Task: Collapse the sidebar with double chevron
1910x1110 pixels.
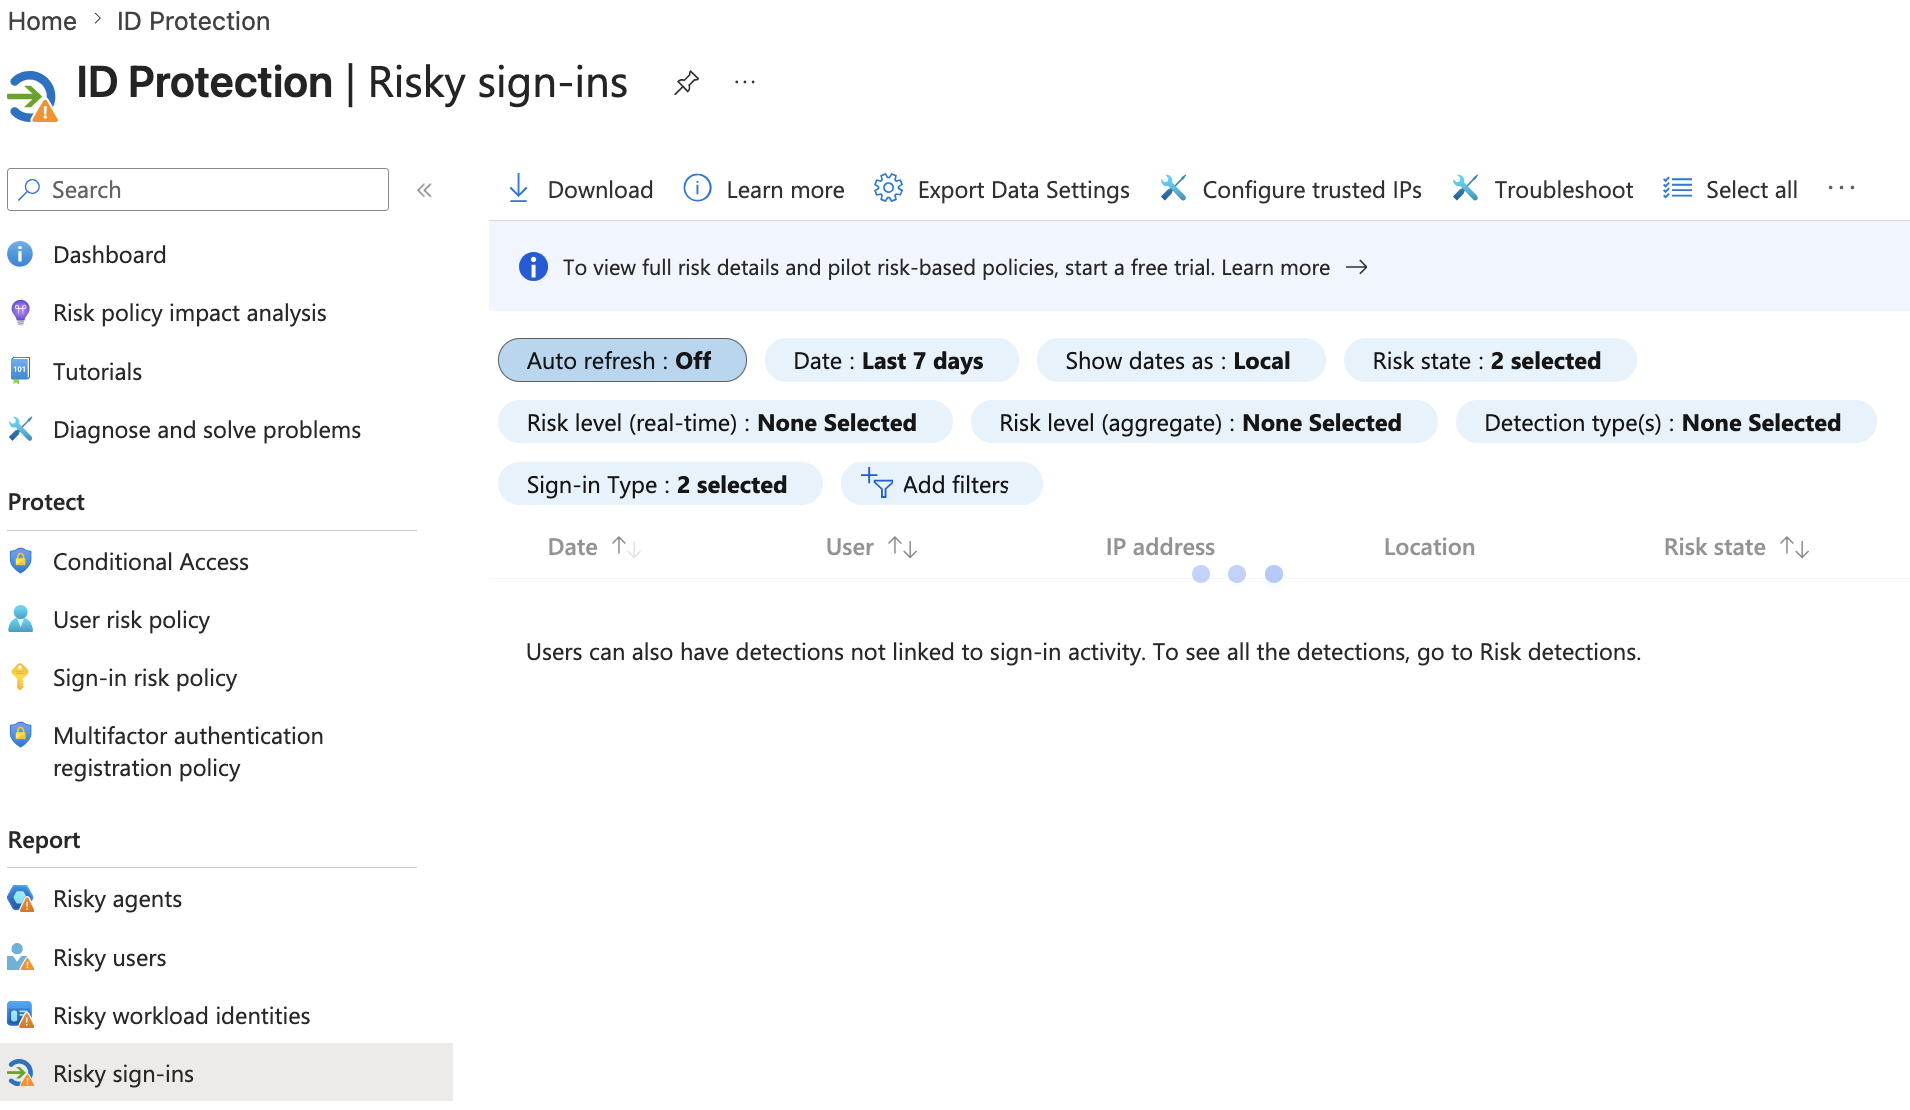Action: (x=424, y=190)
